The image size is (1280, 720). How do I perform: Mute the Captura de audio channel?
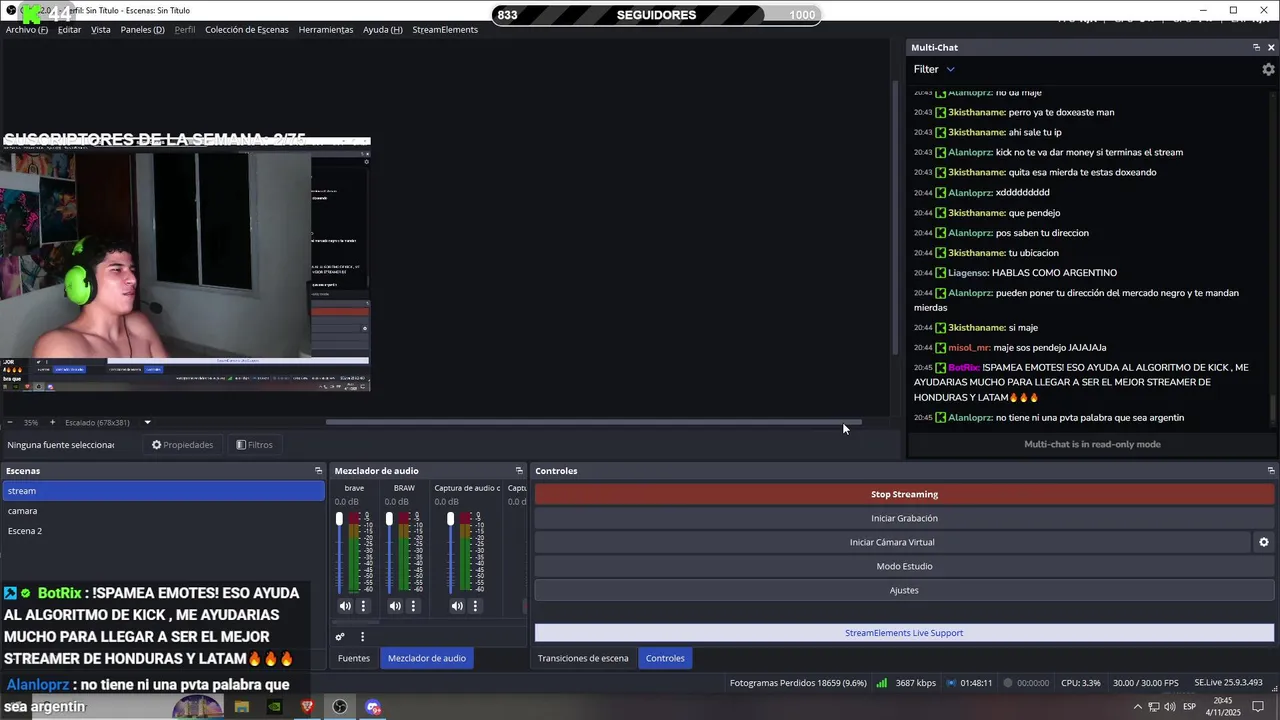pyautogui.click(x=457, y=606)
